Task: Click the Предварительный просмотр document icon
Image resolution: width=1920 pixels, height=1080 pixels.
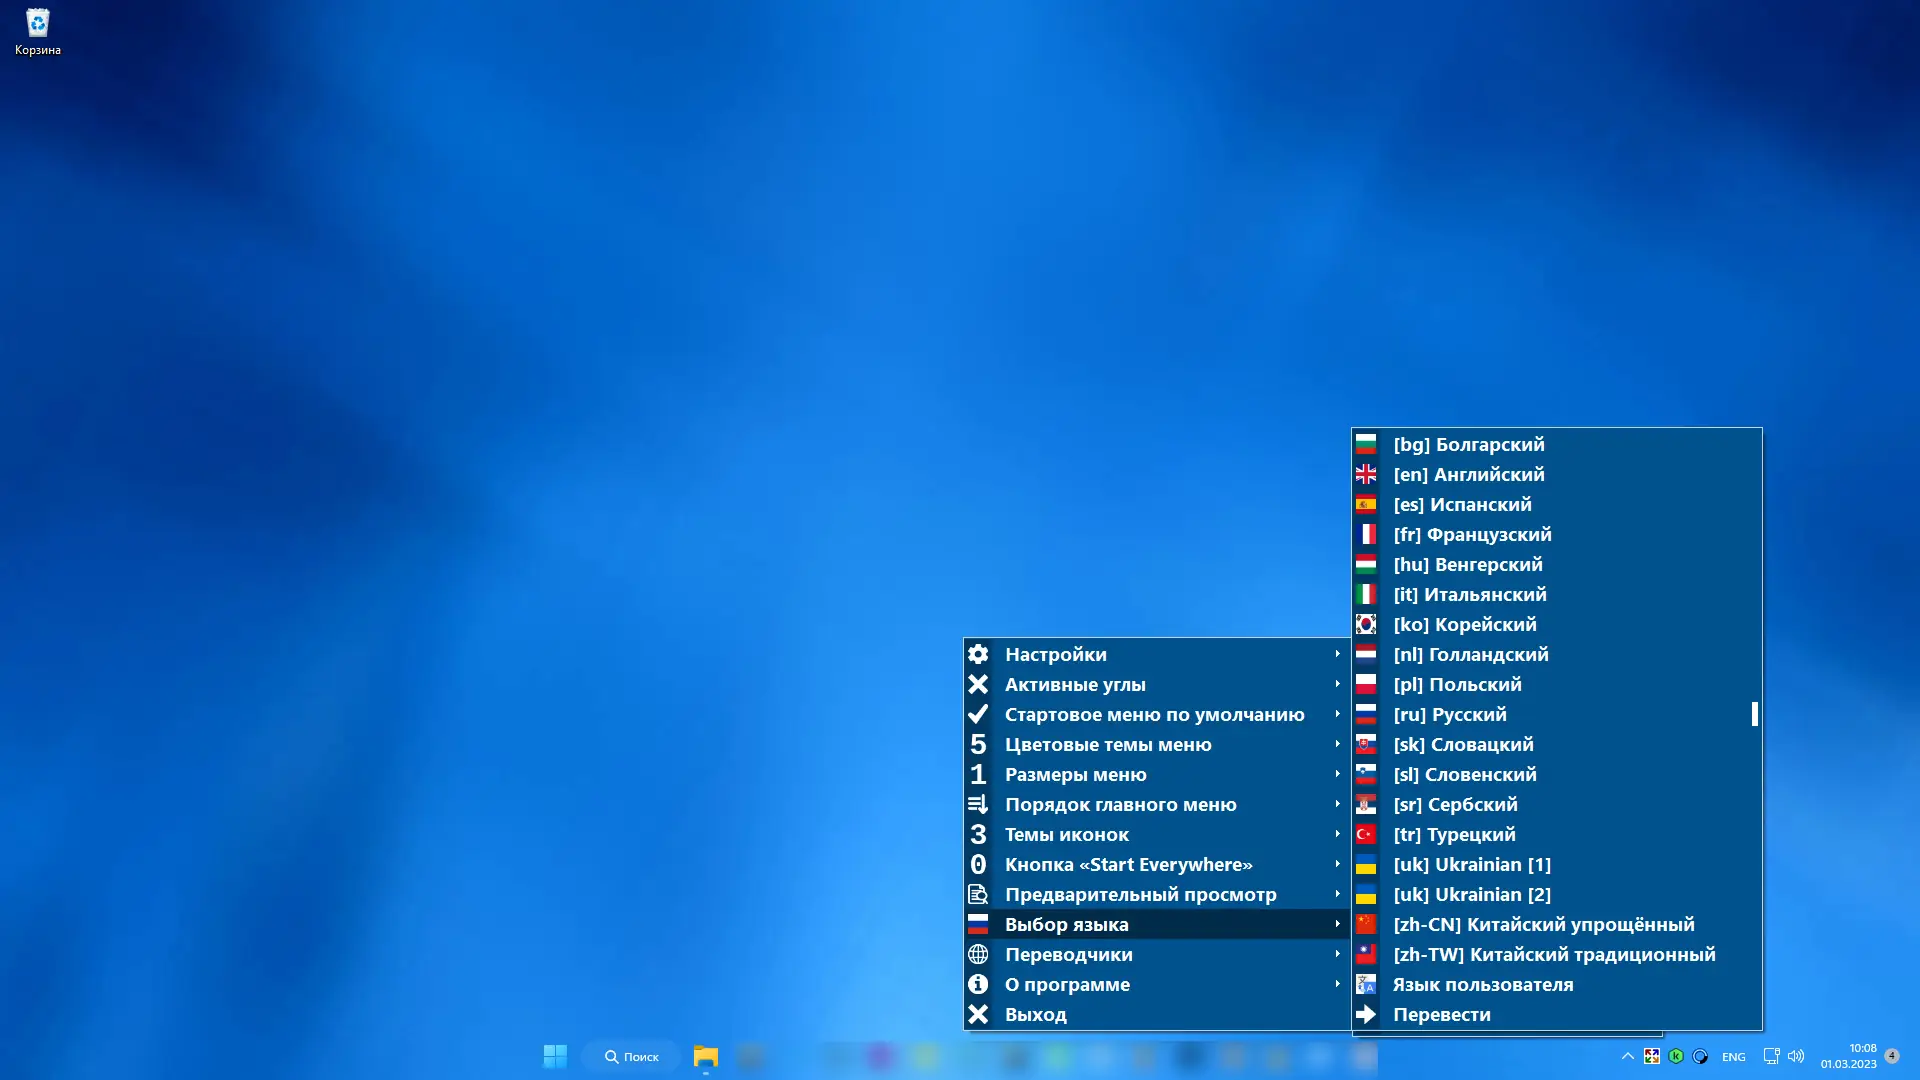Action: (978, 894)
